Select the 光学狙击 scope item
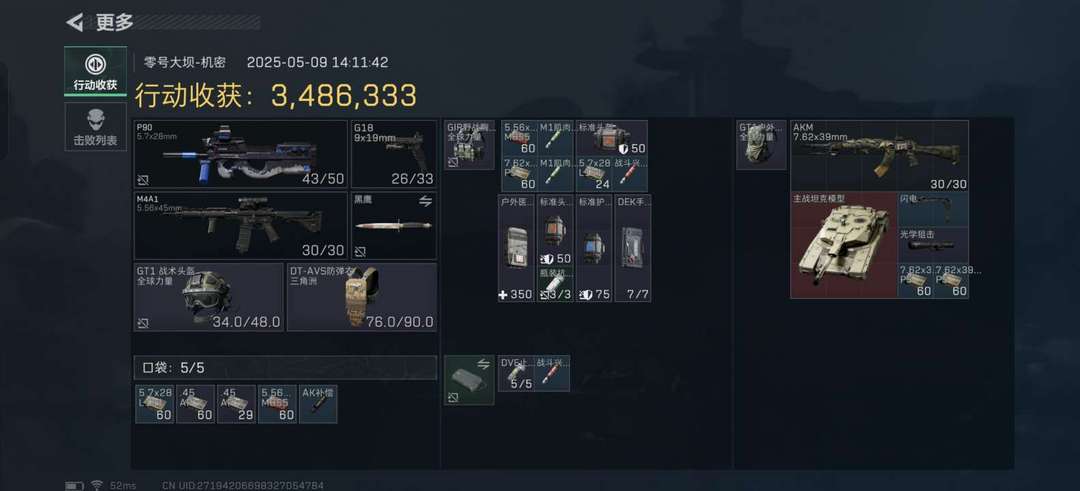Image resolution: width=1080 pixels, height=491 pixels. pyautogui.click(x=933, y=245)
